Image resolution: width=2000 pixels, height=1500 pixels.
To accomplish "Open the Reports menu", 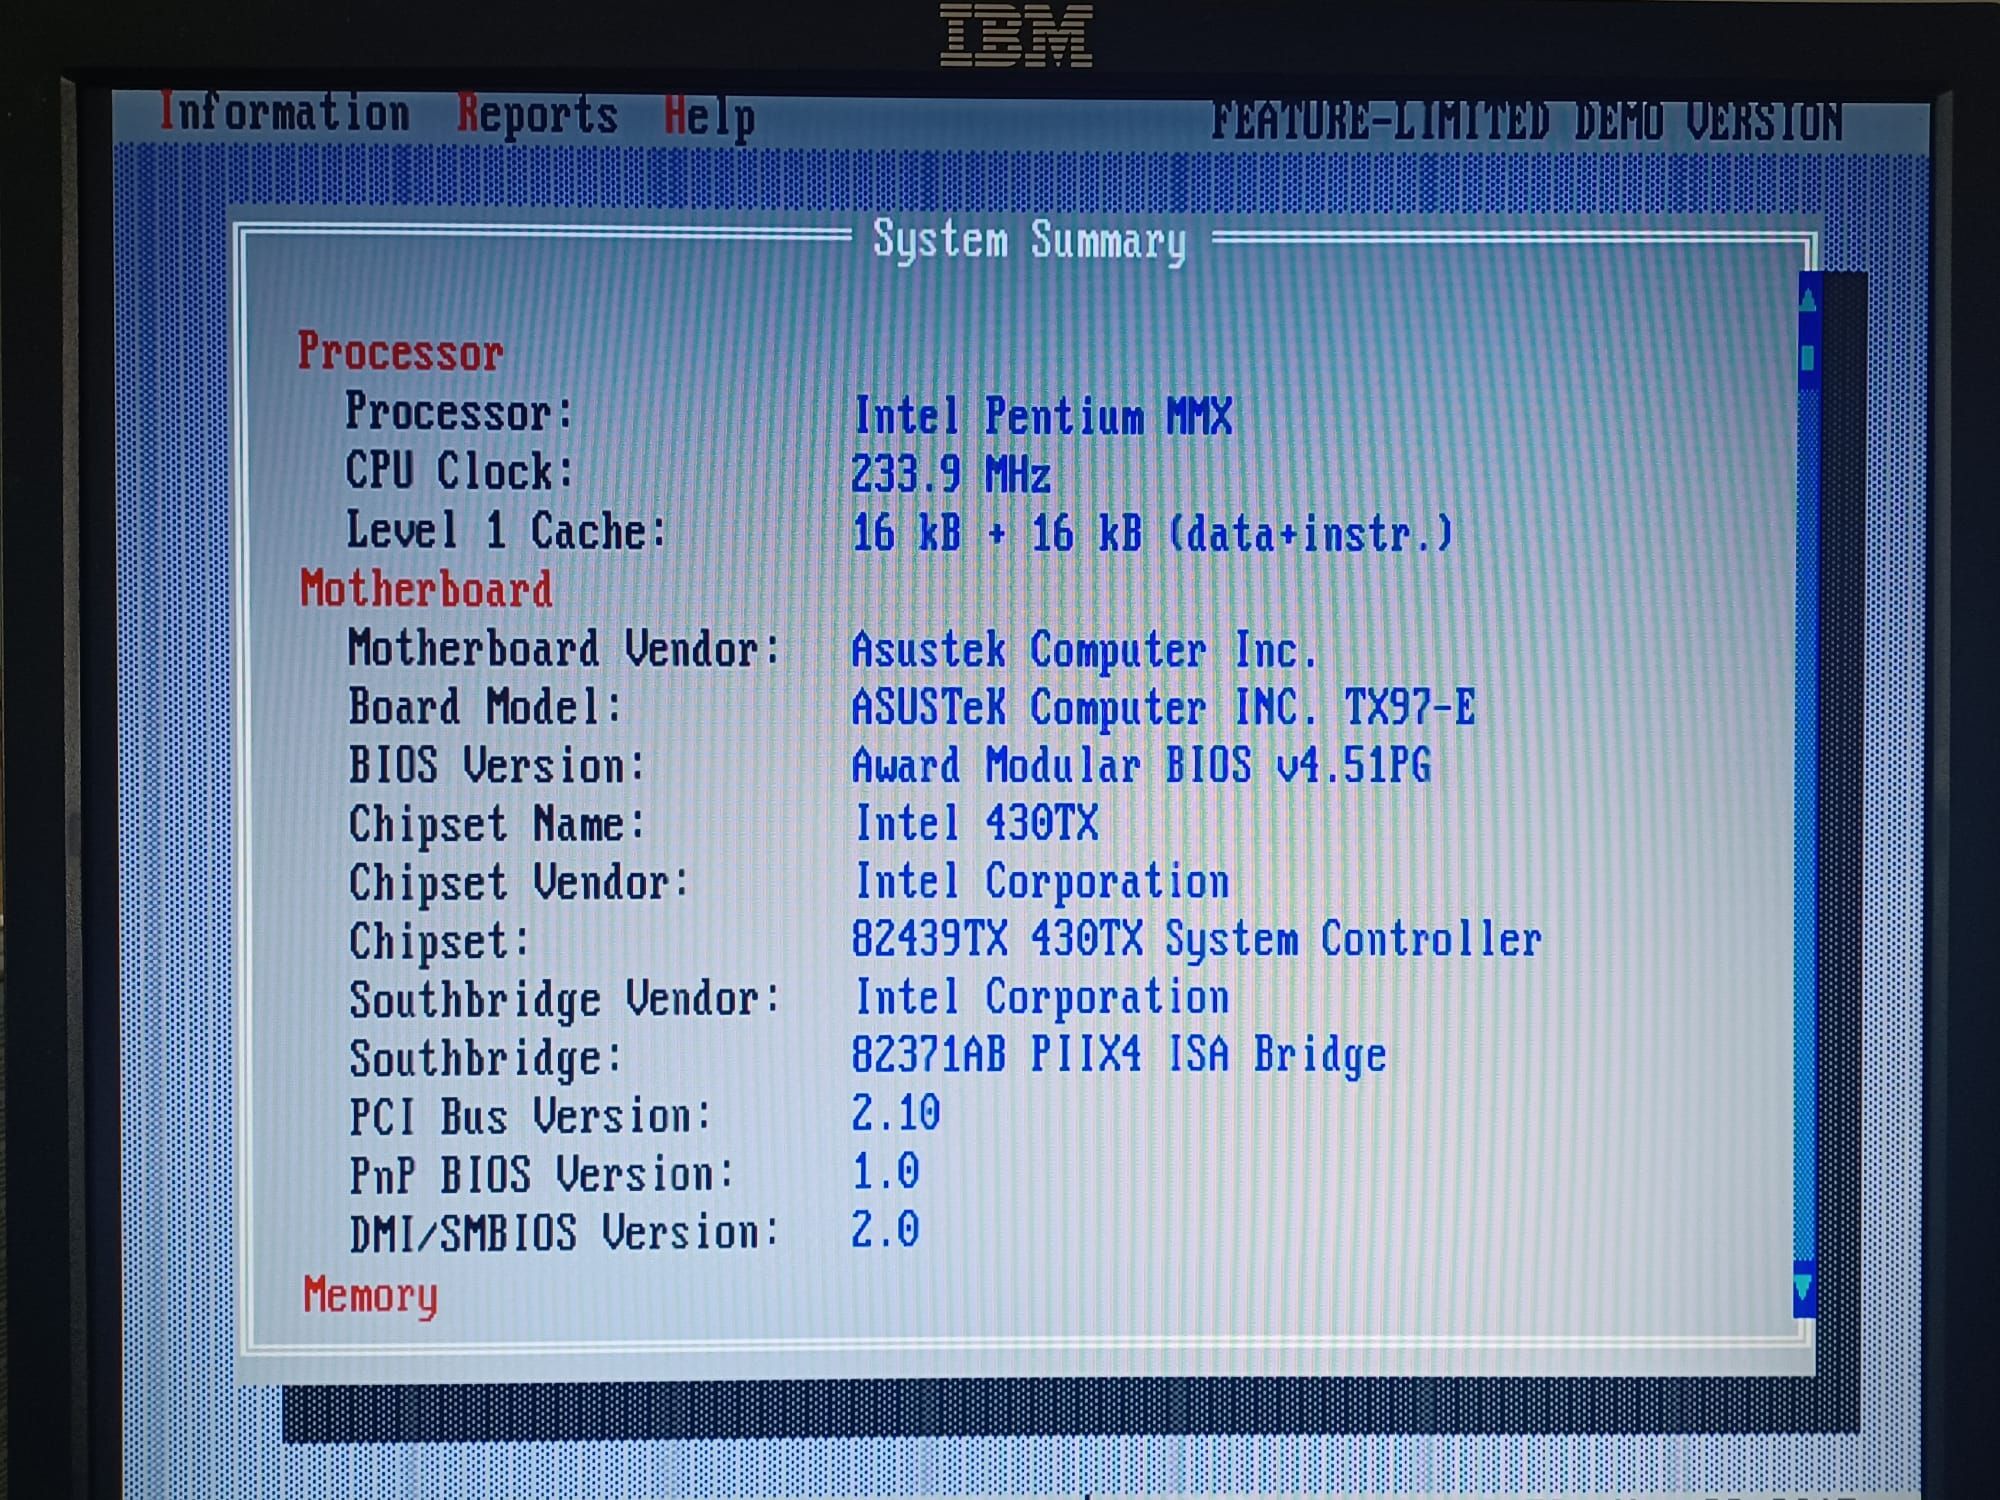I will pyautogui.click(x=537, y=115).
